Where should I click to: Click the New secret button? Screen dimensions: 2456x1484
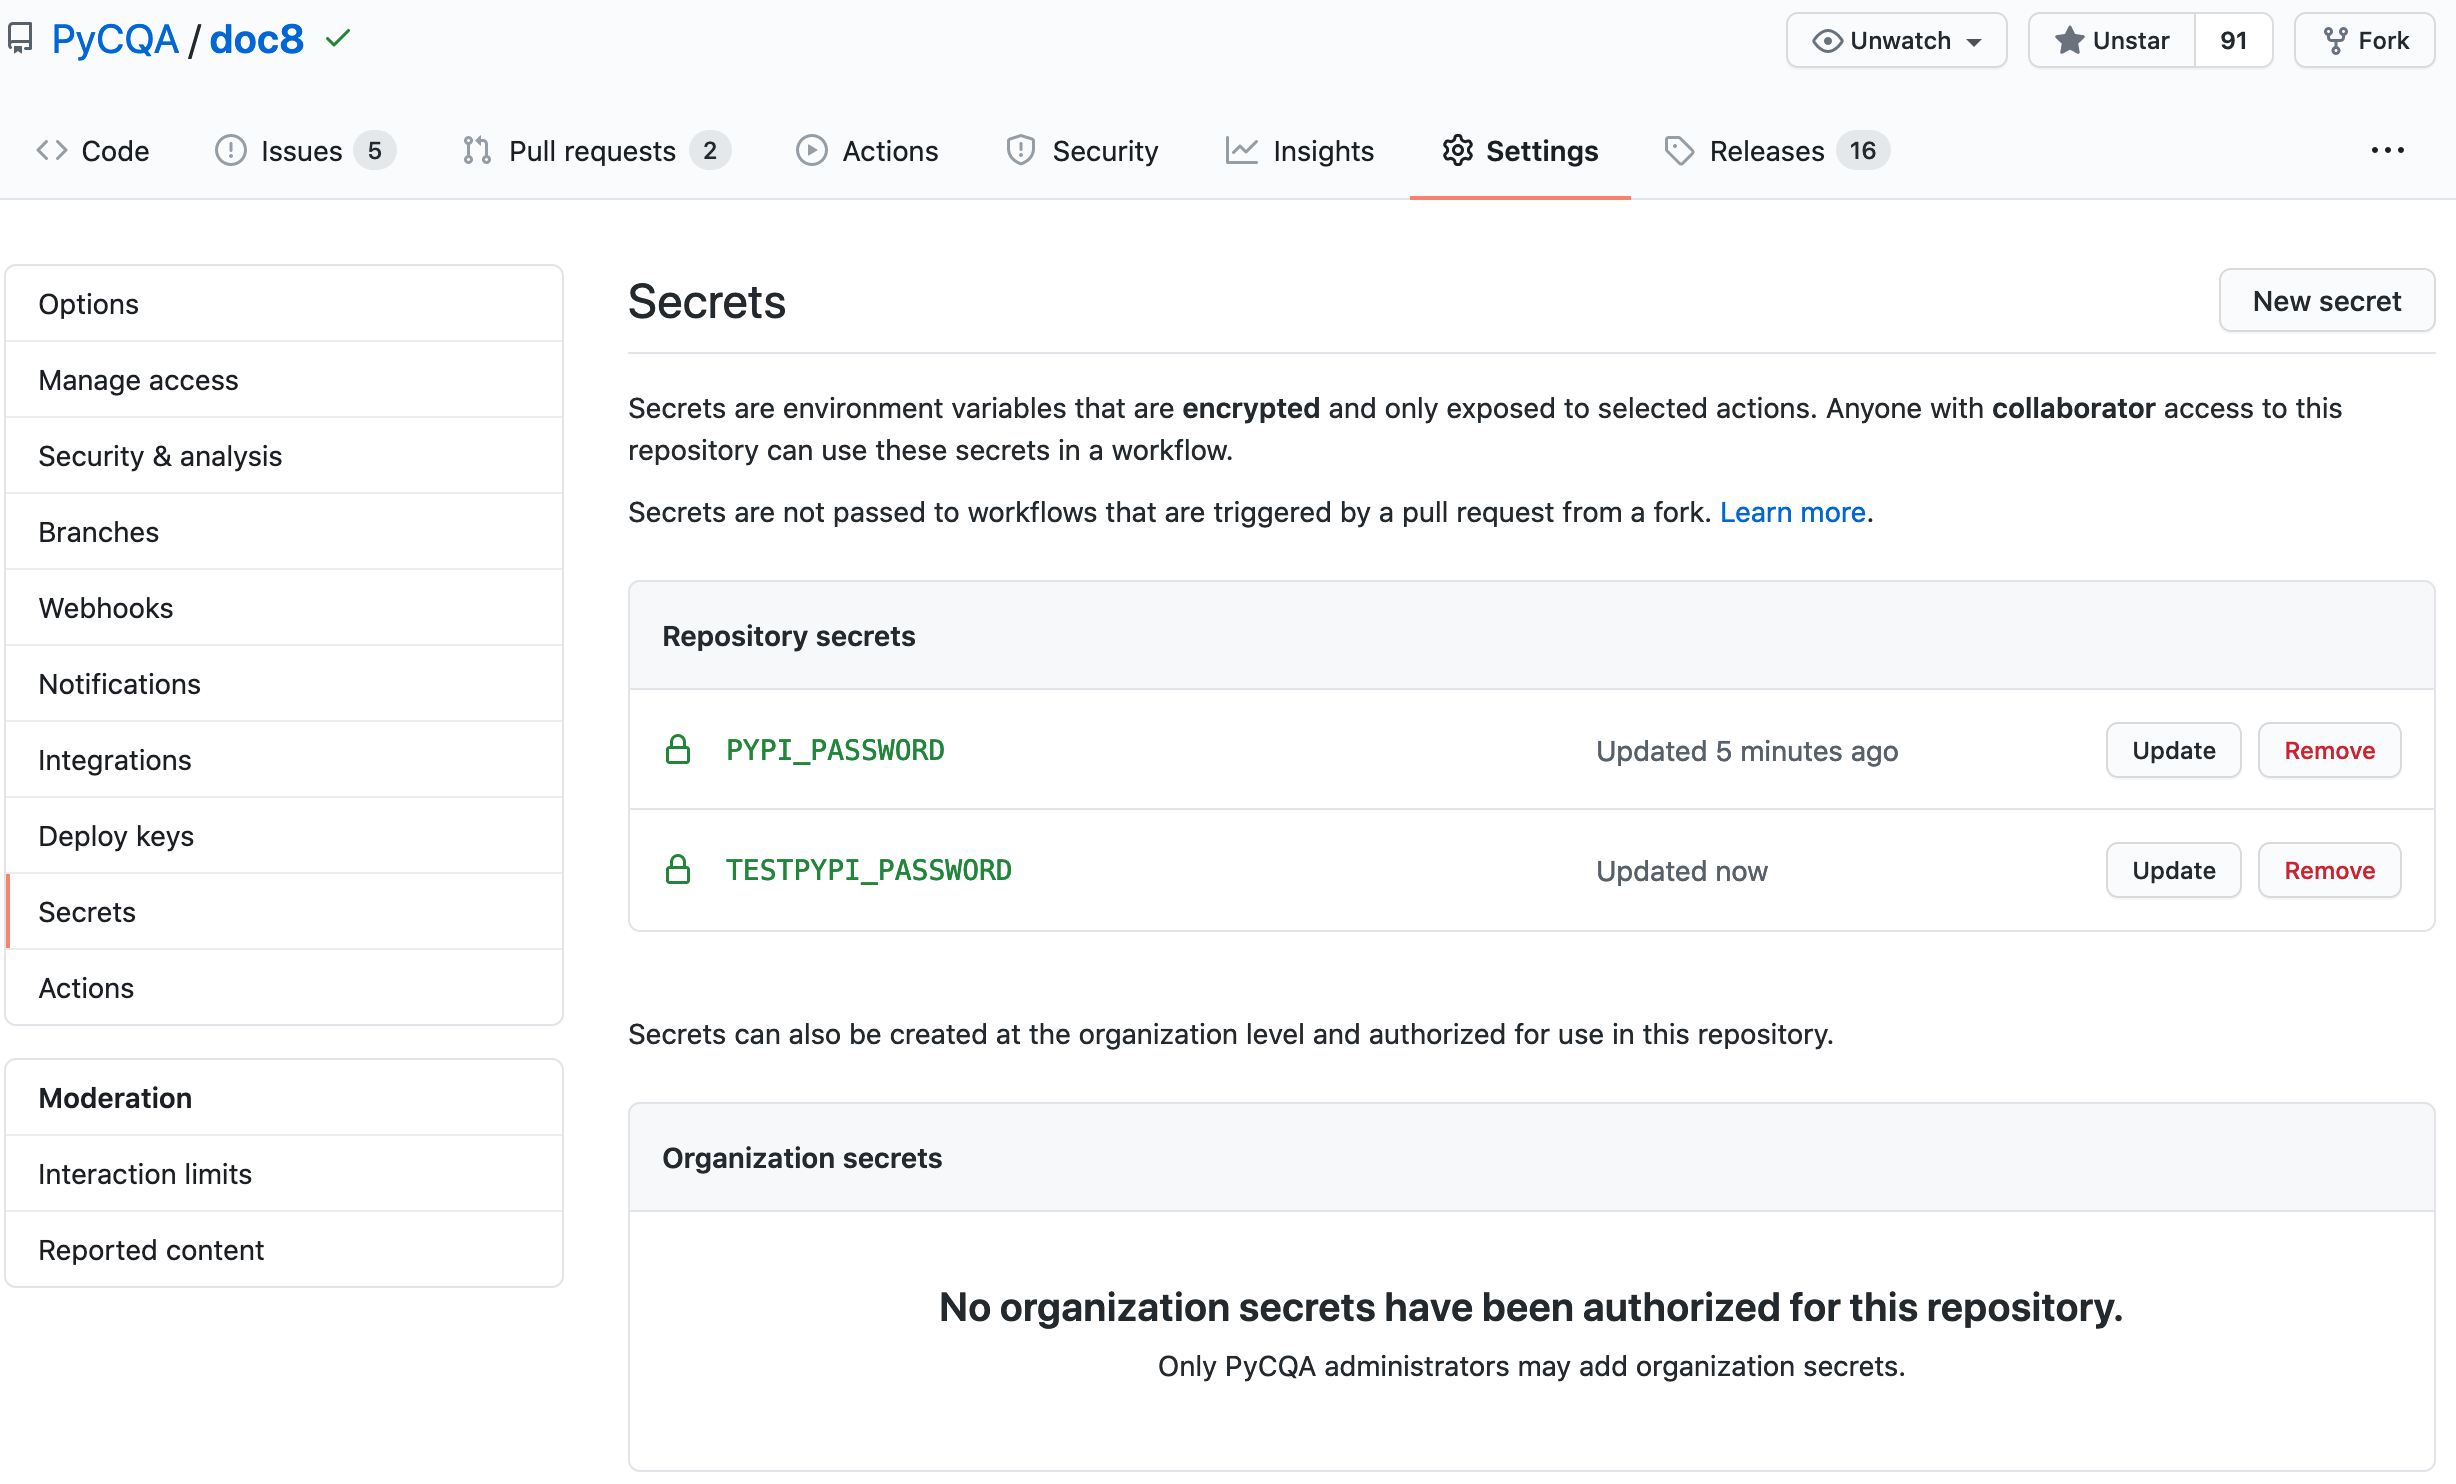pyautogui.click(x=2326, y=301)
